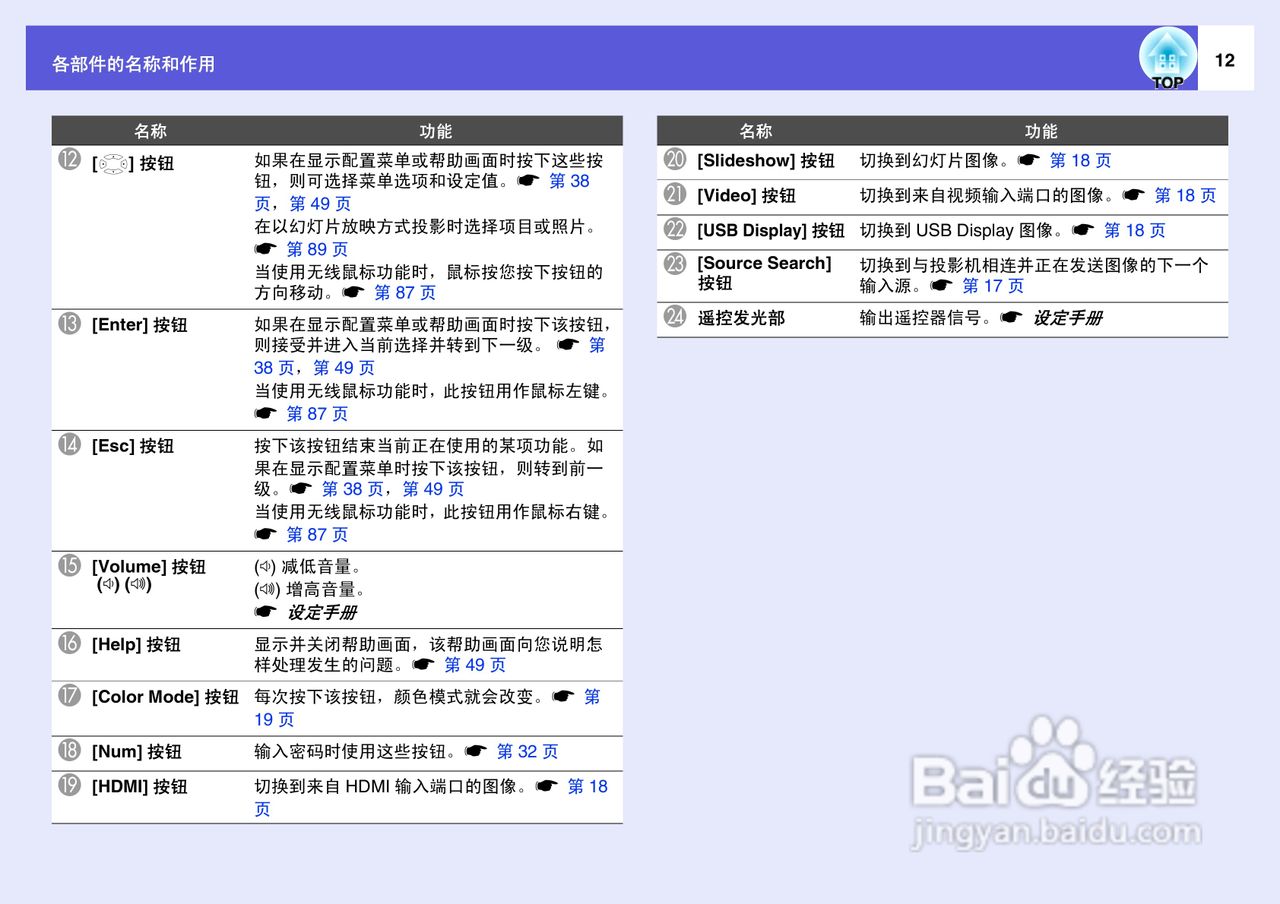The image size is (1280, 904).
Task: Open 第 49 页 link in [Esc] row
Action: pyautogui.click(x=433, y=489)
